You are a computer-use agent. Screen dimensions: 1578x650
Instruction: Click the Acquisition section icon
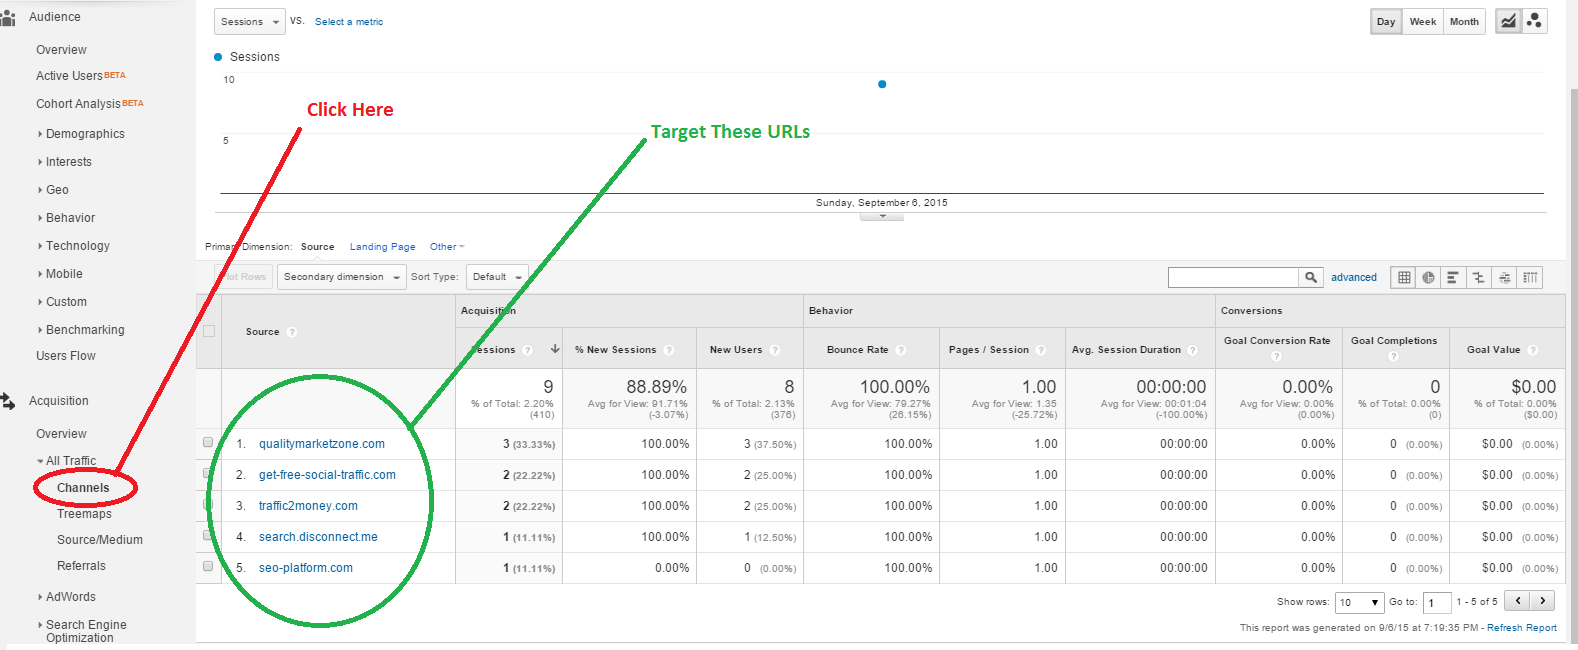pos(8,401)
